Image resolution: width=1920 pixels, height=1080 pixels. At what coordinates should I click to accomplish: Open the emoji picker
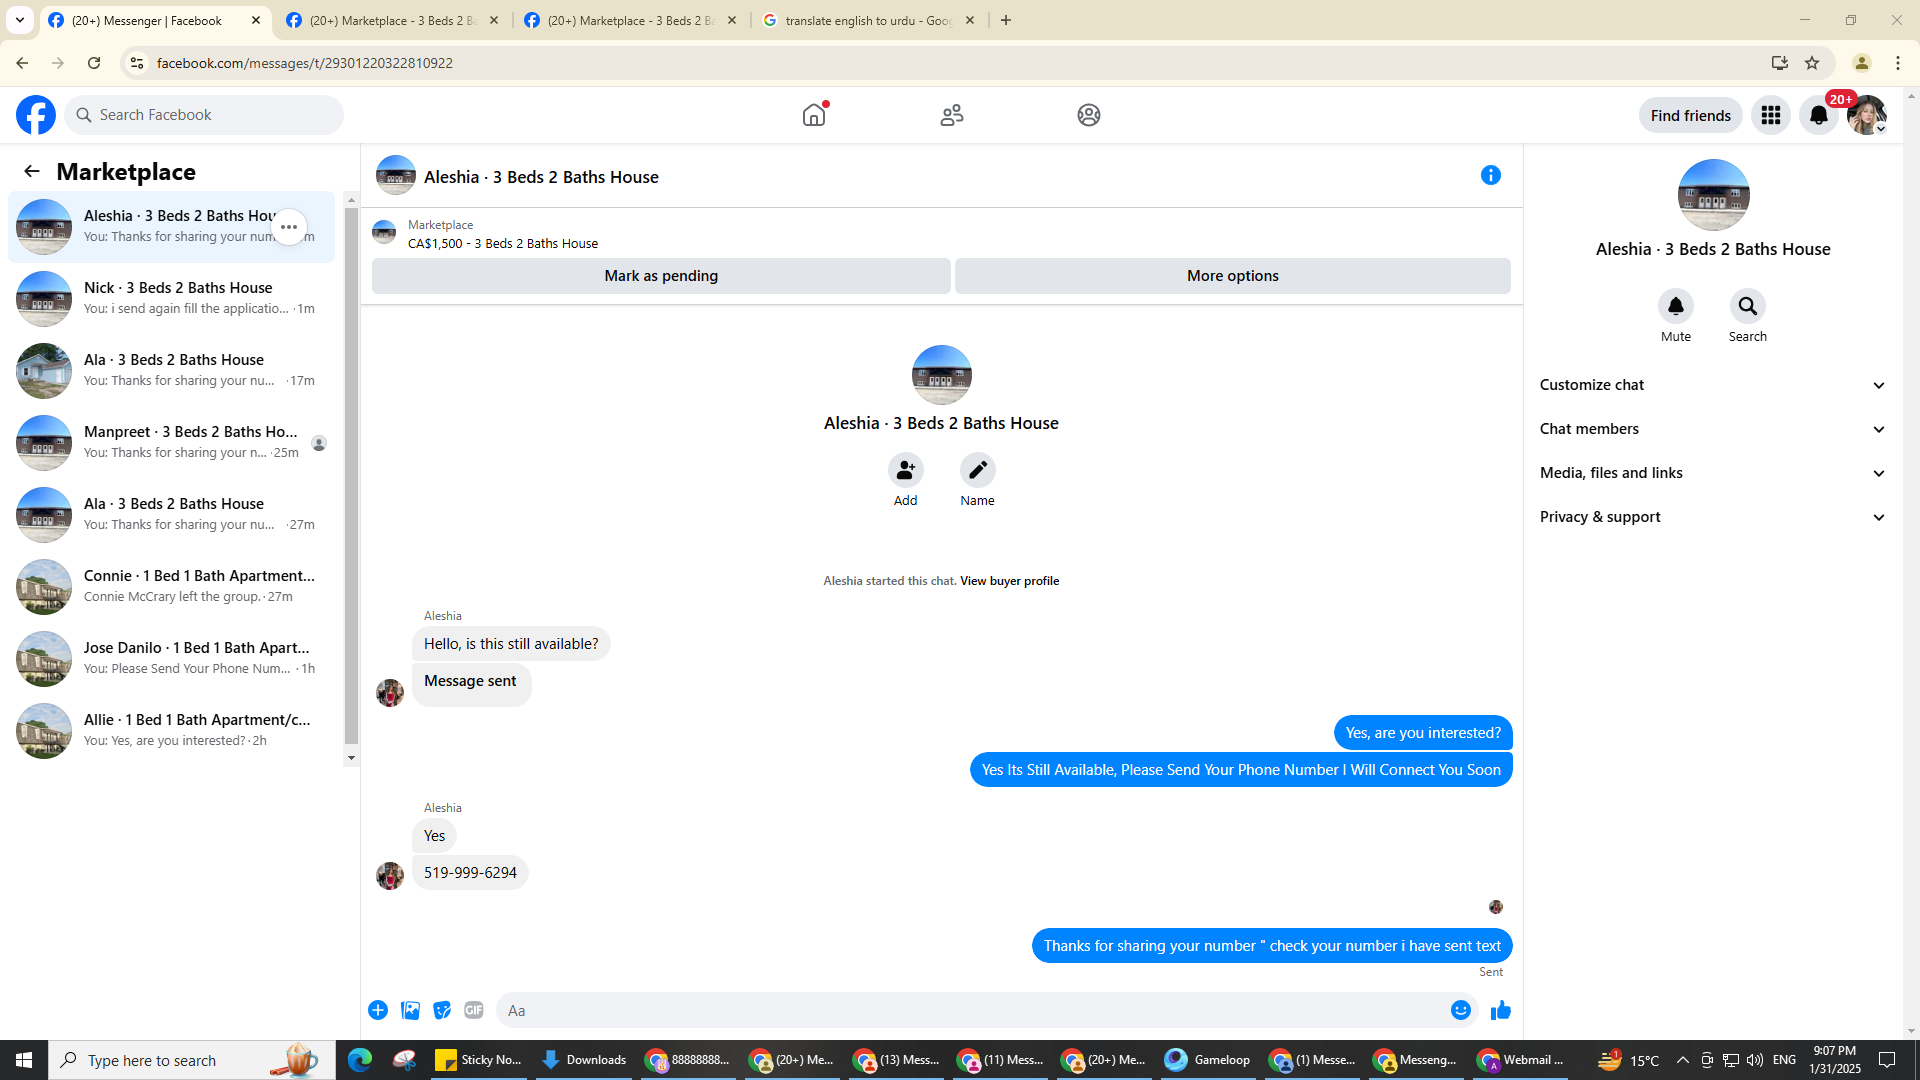[x=1461, y=1010]
